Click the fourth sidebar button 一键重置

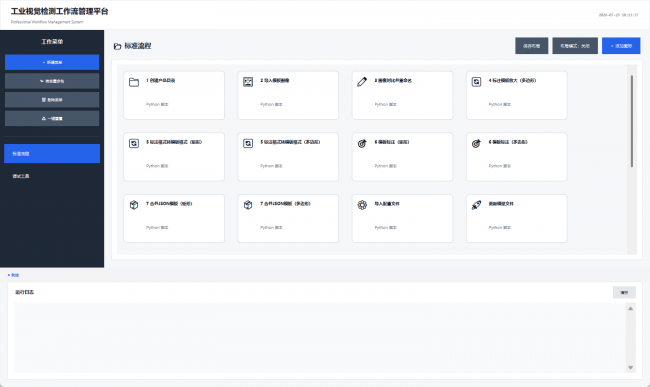pos(52,119)
